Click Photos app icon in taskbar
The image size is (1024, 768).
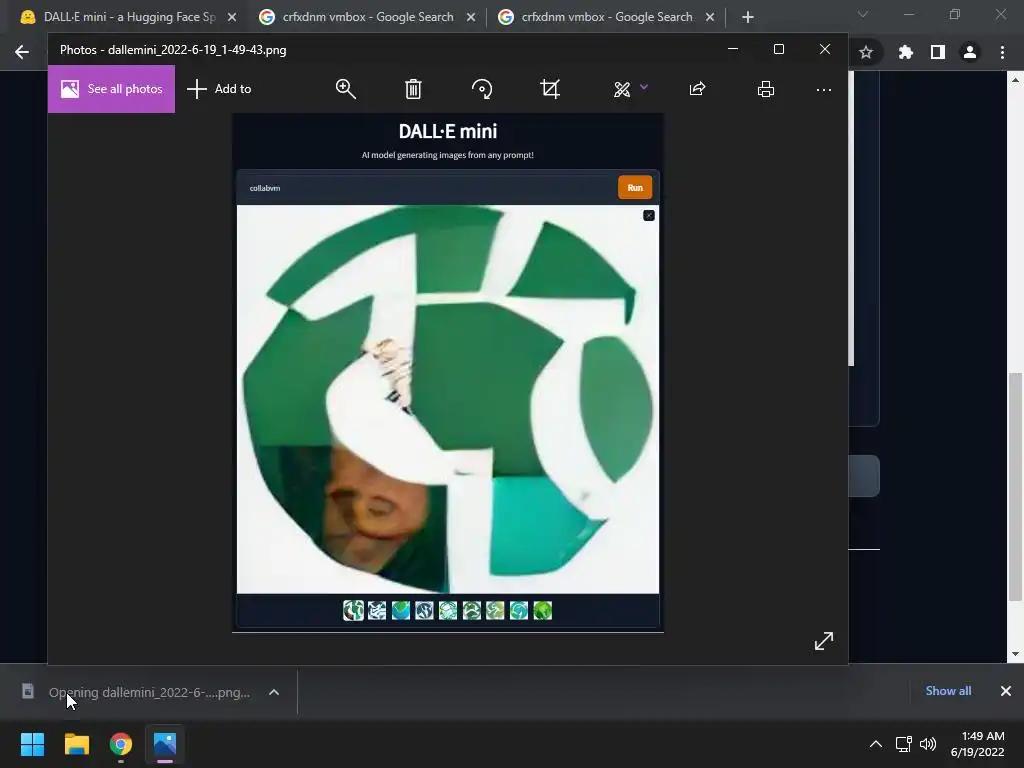point(165,744)
